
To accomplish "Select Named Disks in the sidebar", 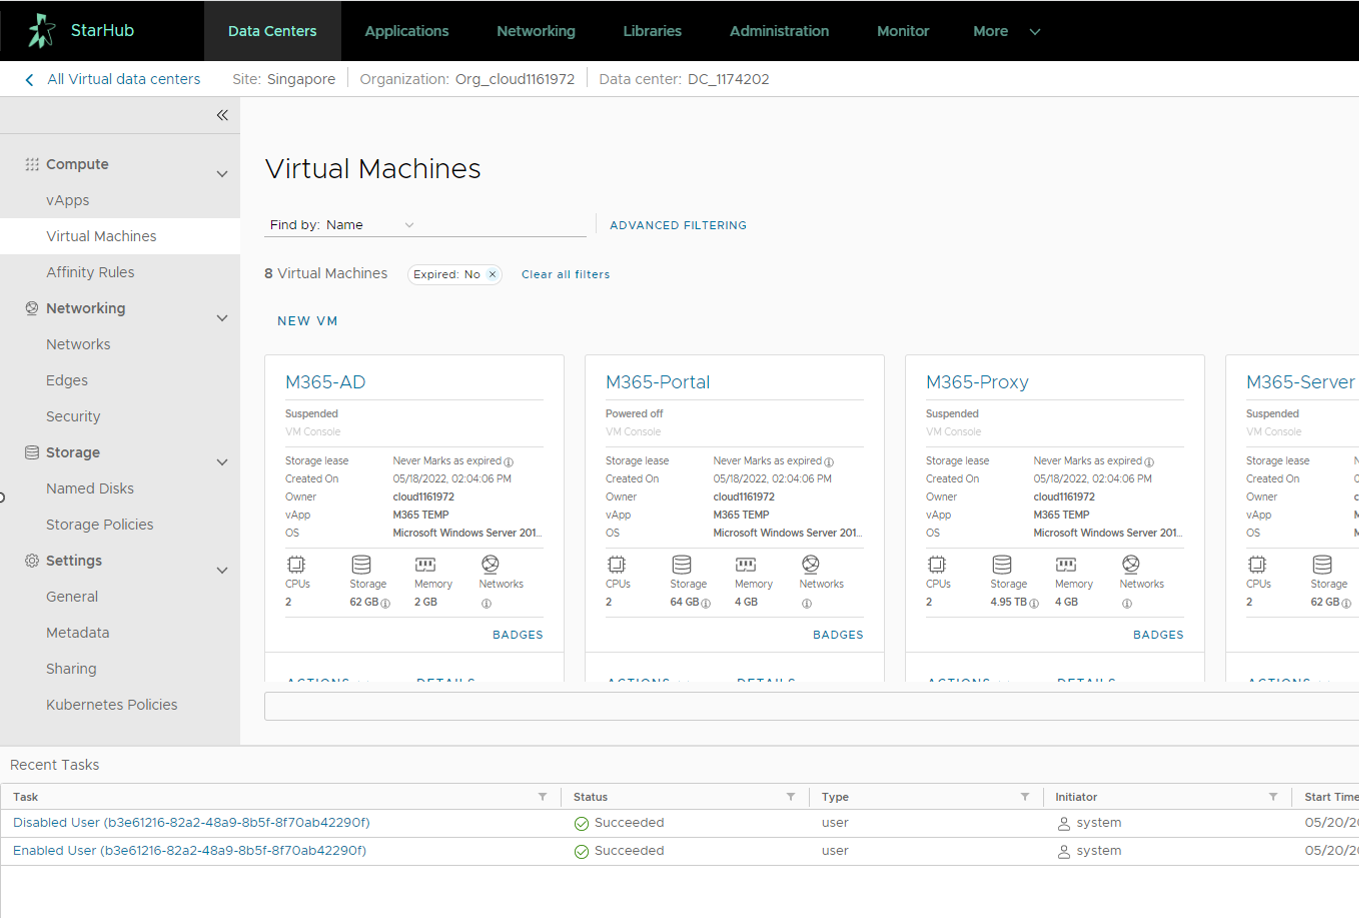I will tap(90, 488).
